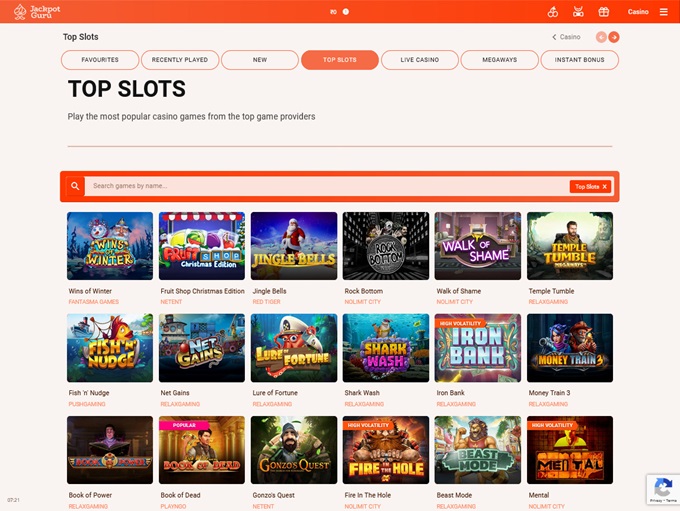The height and width of the screenshot is (511, 680).
Task: Go to the Megaways tab
Action: pyautogui.click(x=500, y=60)
